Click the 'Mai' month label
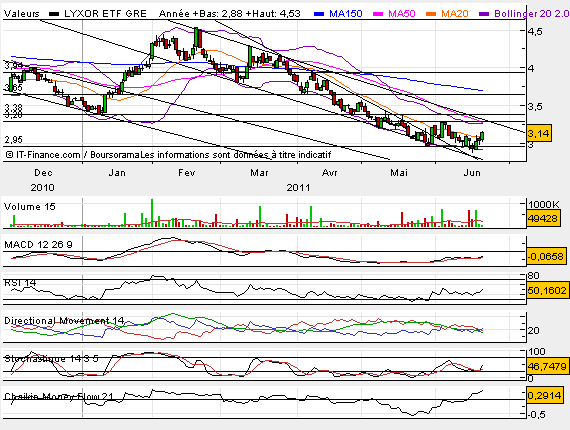The height and width of the screenshot is (430, 570). click(x=399, y=173)
